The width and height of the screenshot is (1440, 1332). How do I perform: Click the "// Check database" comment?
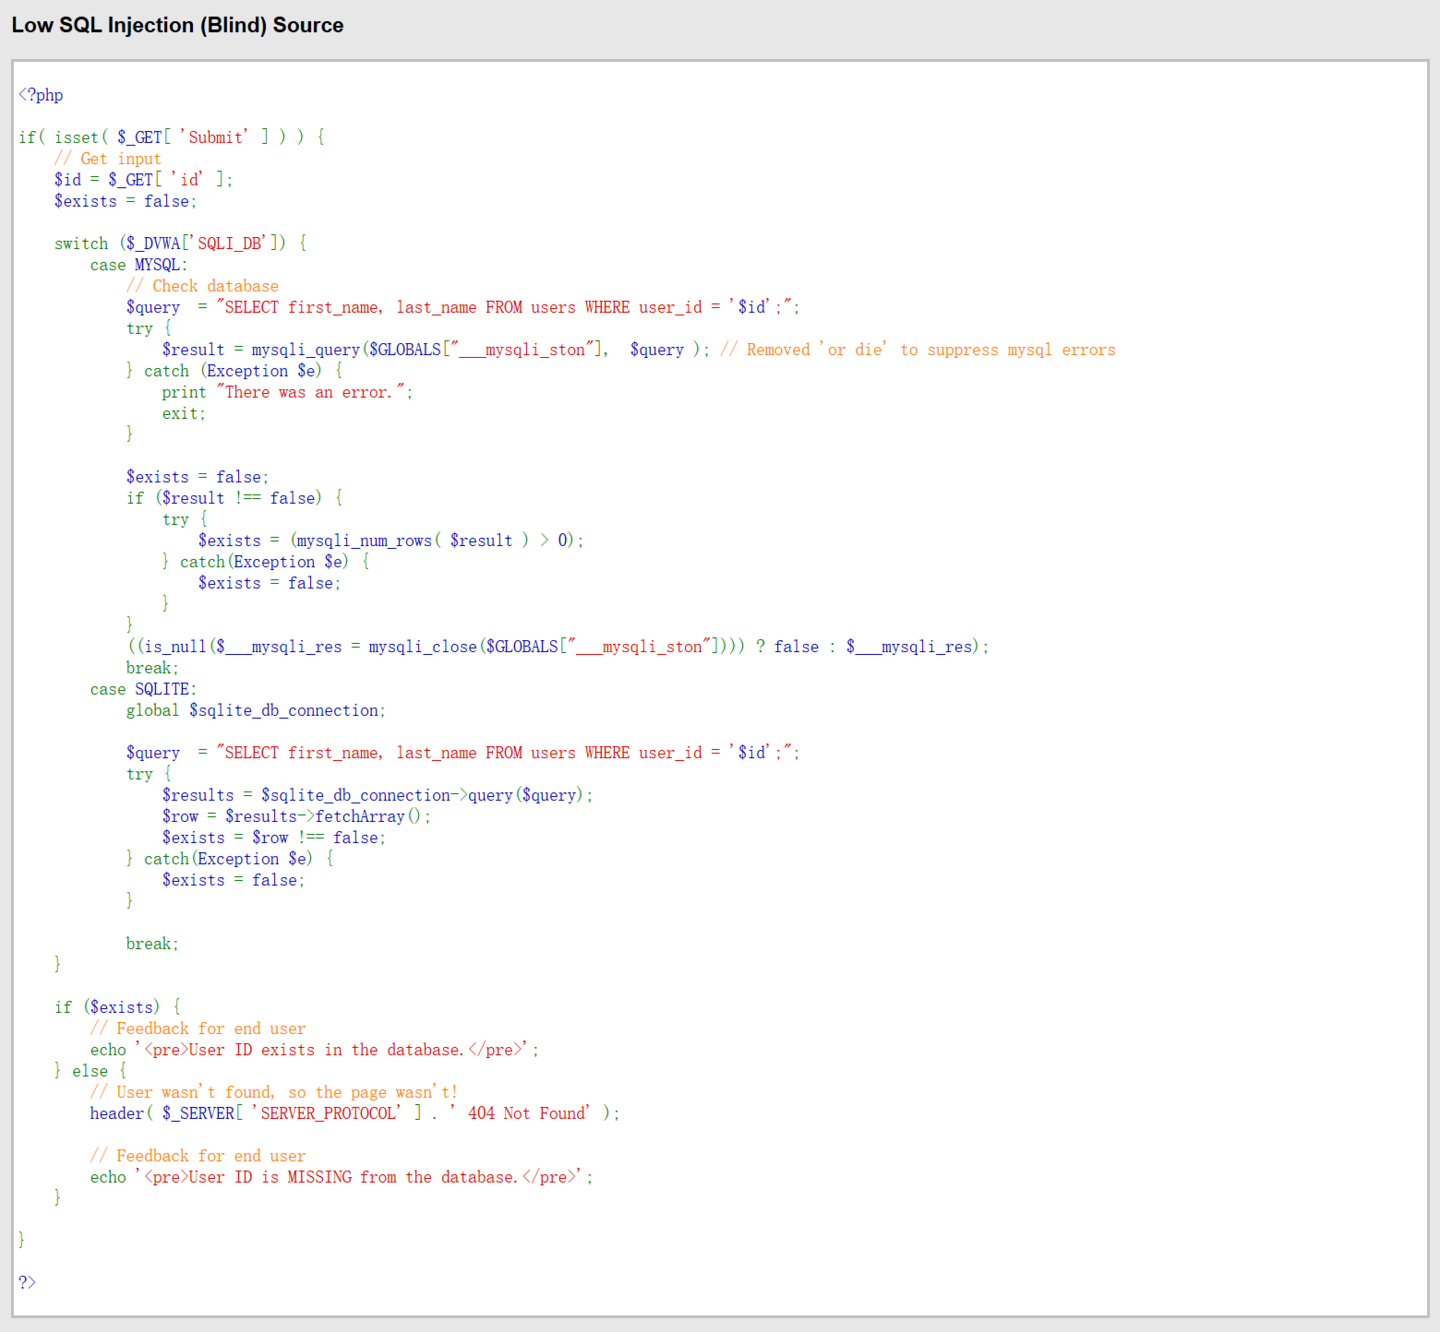tap(202, 286)
